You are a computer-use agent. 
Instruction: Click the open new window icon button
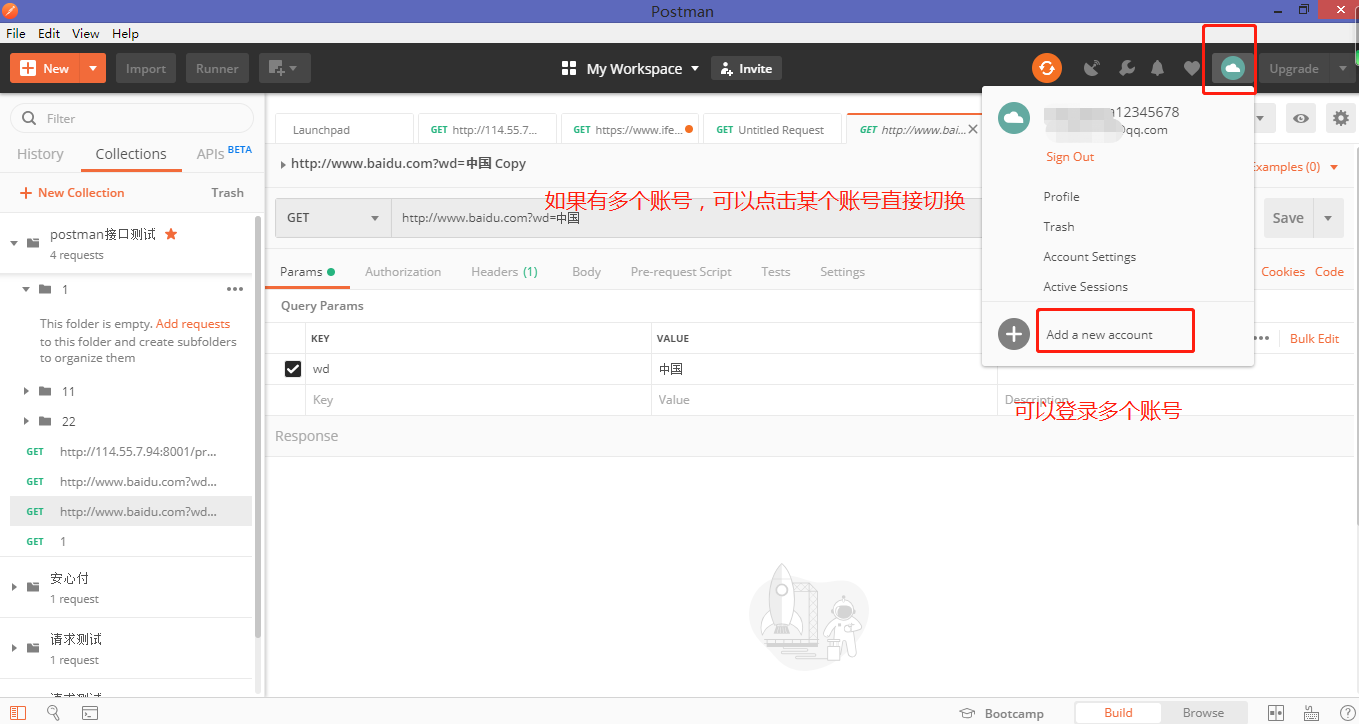pos(284,68)
